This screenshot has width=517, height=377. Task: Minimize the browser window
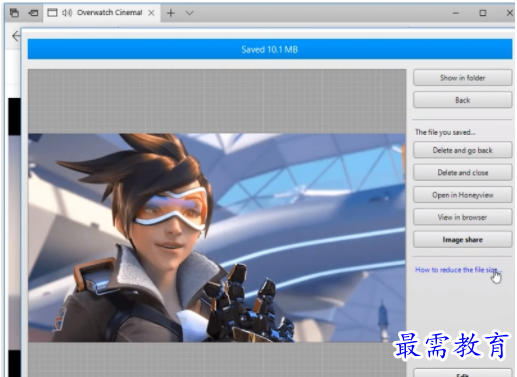456,13
